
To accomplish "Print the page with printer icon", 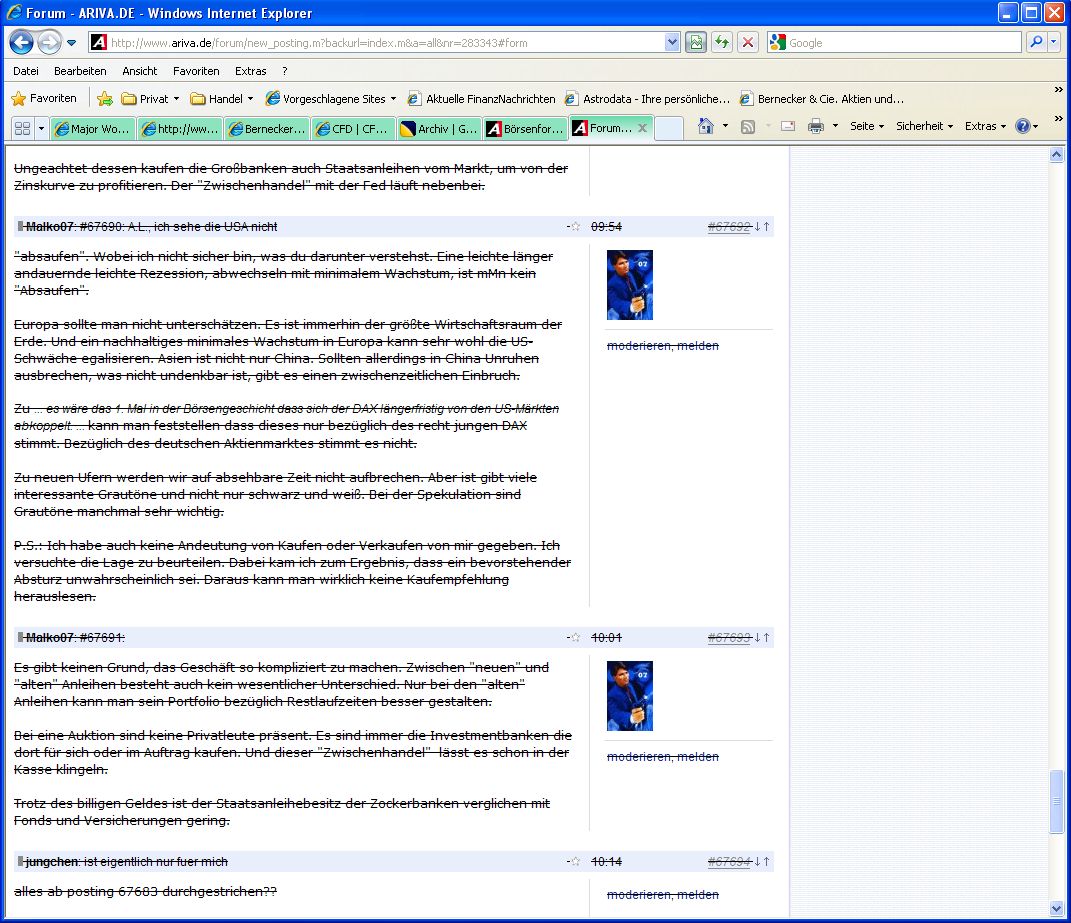I will (x=816, y=126).
